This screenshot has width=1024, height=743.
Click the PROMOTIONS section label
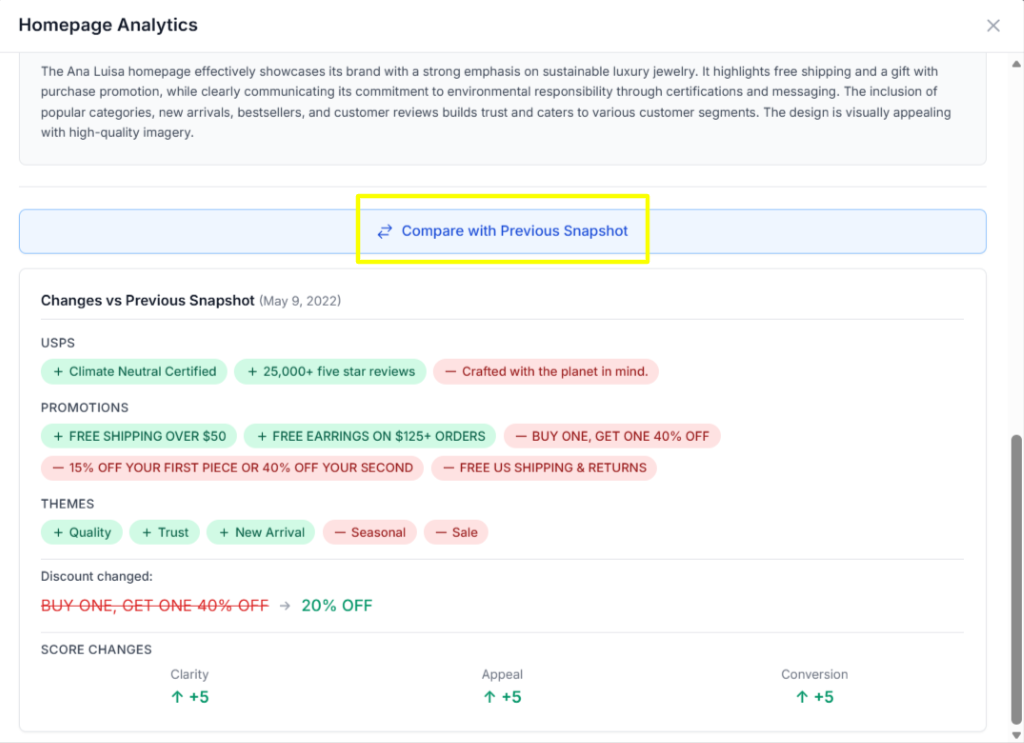pyautogui.click(x=85, y=408)
